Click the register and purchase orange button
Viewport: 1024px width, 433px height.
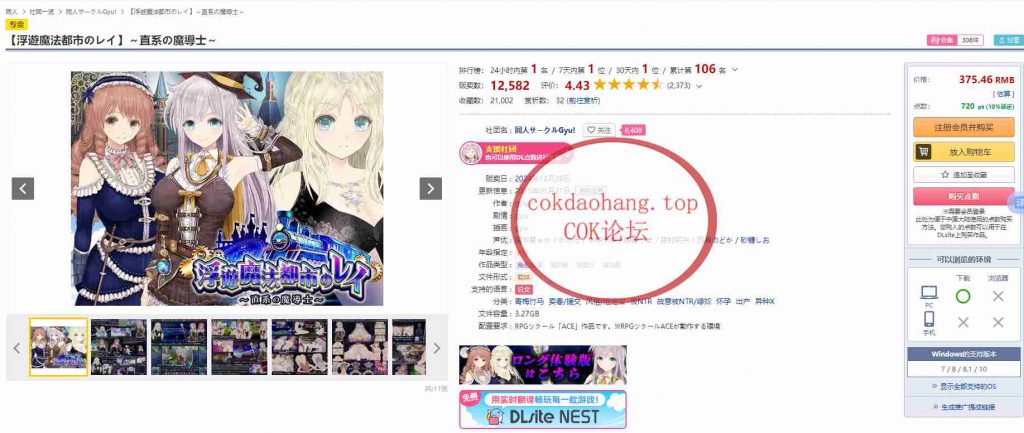point(963,127)
